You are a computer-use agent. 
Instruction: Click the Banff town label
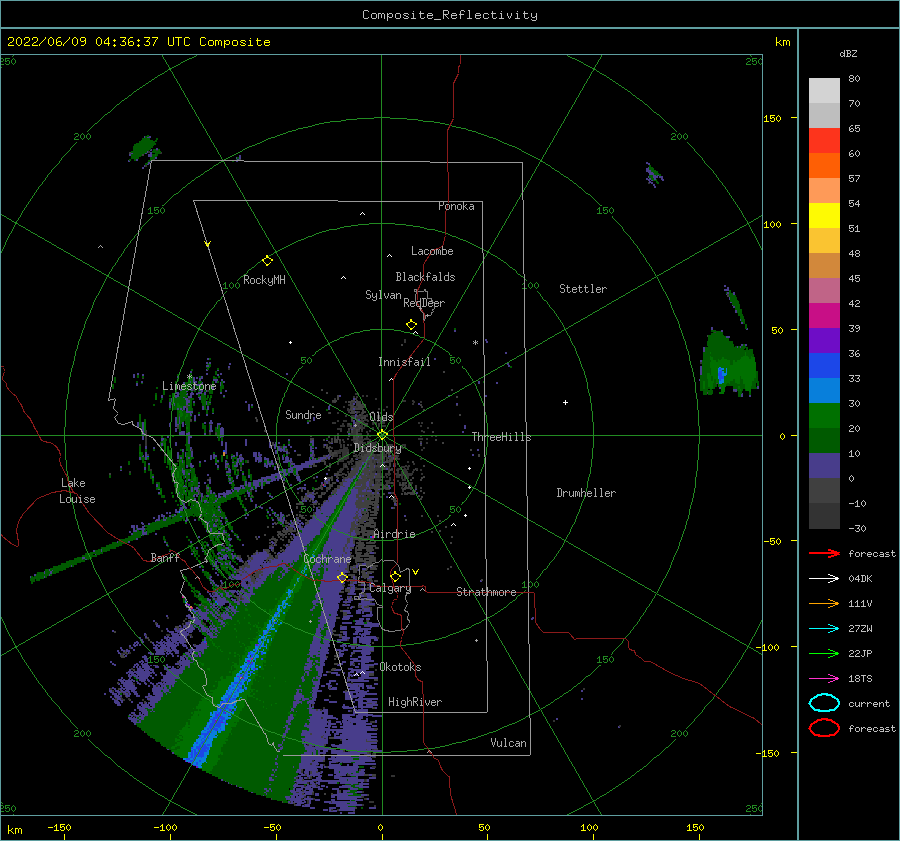(x=165, y=557)
